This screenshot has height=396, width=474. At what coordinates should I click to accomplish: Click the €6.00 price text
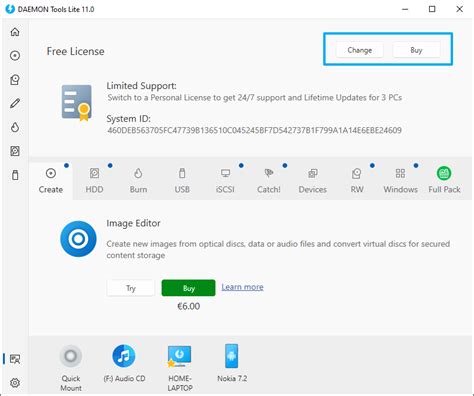click(189, 306)
